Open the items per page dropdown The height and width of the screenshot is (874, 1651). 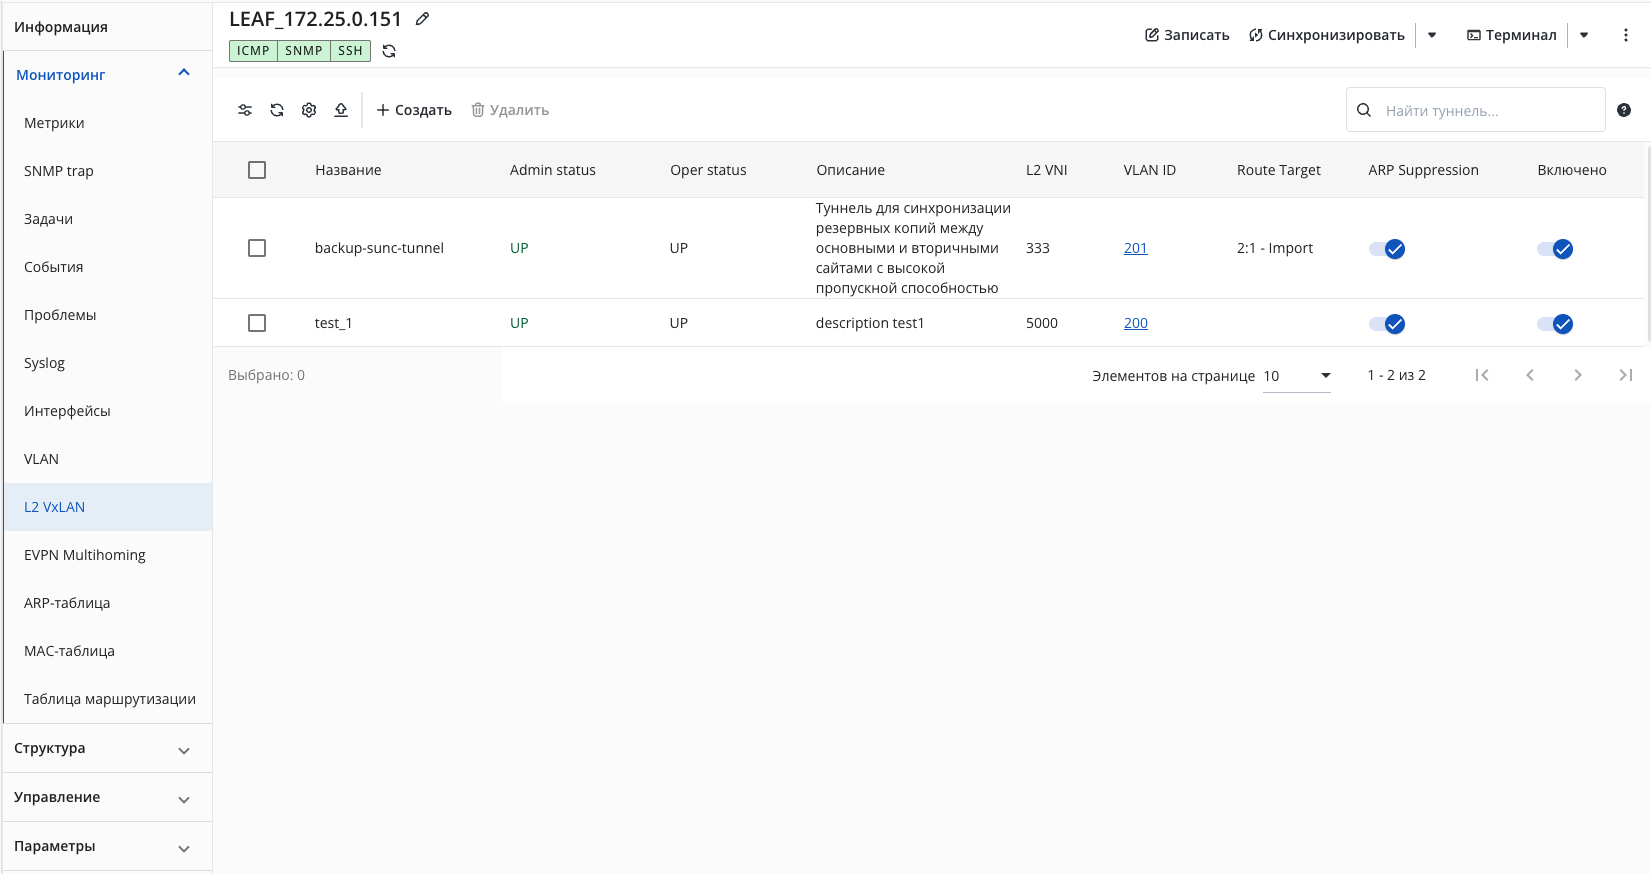1297,376
